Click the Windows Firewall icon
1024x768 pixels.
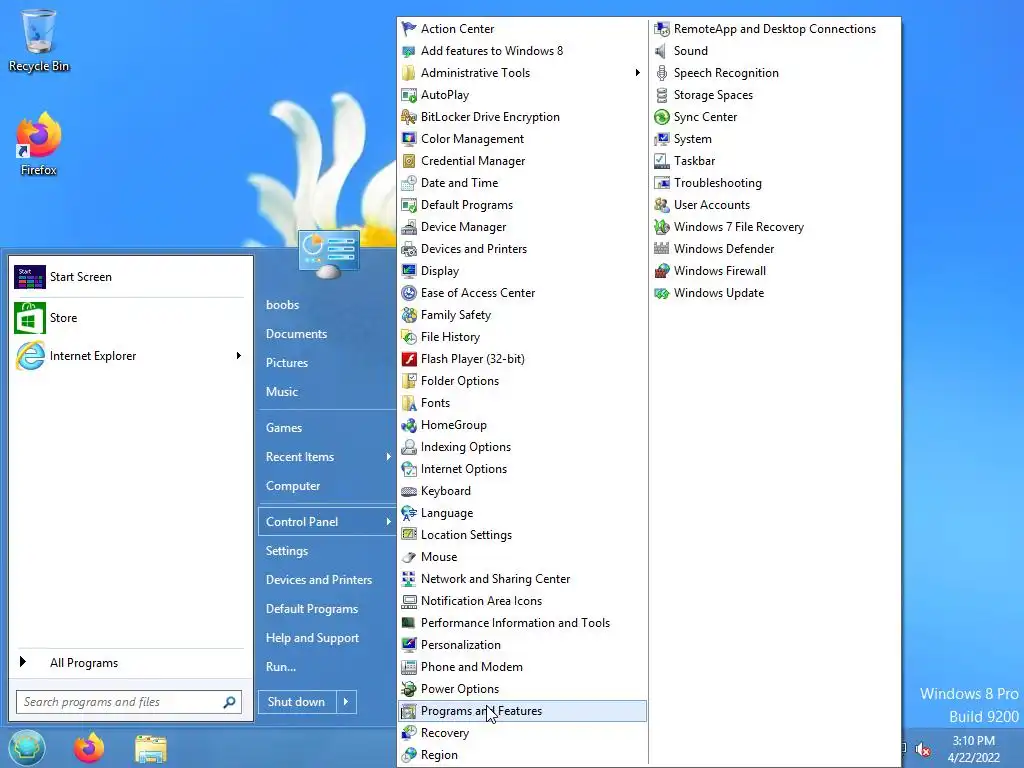[662, 271]
